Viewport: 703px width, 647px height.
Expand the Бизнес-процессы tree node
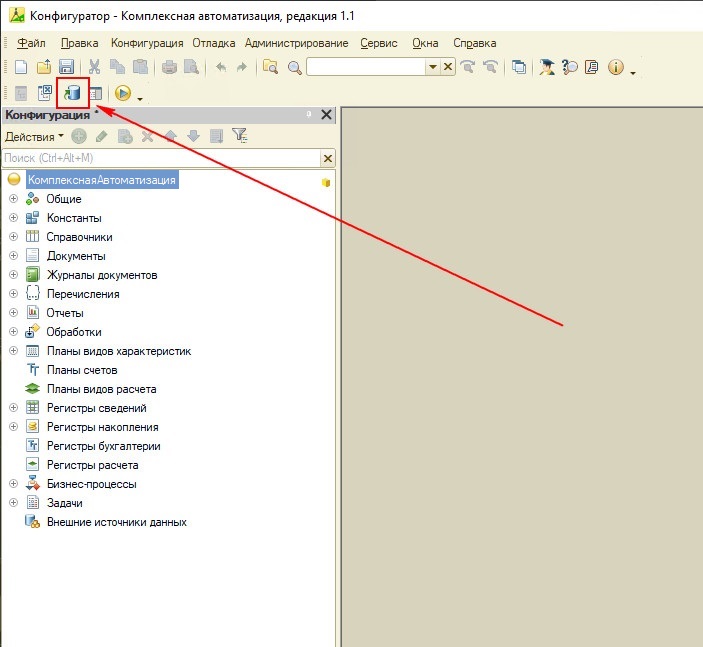[x=13, y=483]
